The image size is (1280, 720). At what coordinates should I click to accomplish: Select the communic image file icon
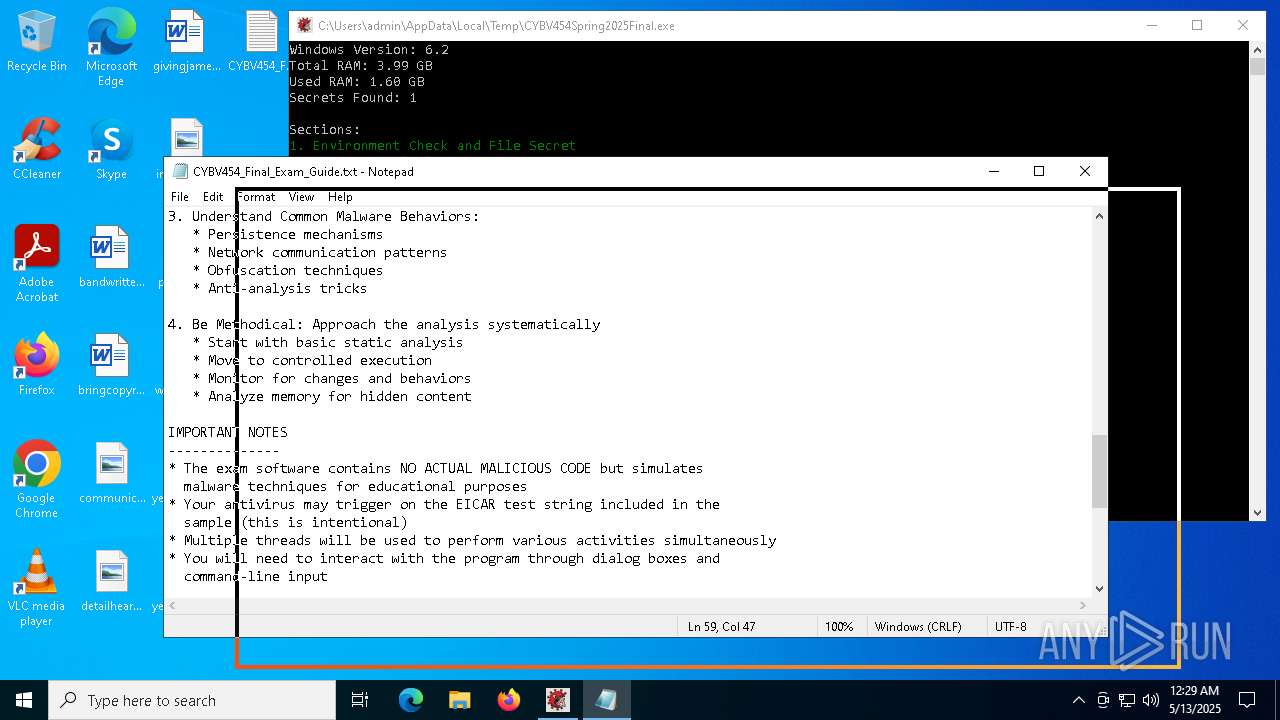[111, 474]
